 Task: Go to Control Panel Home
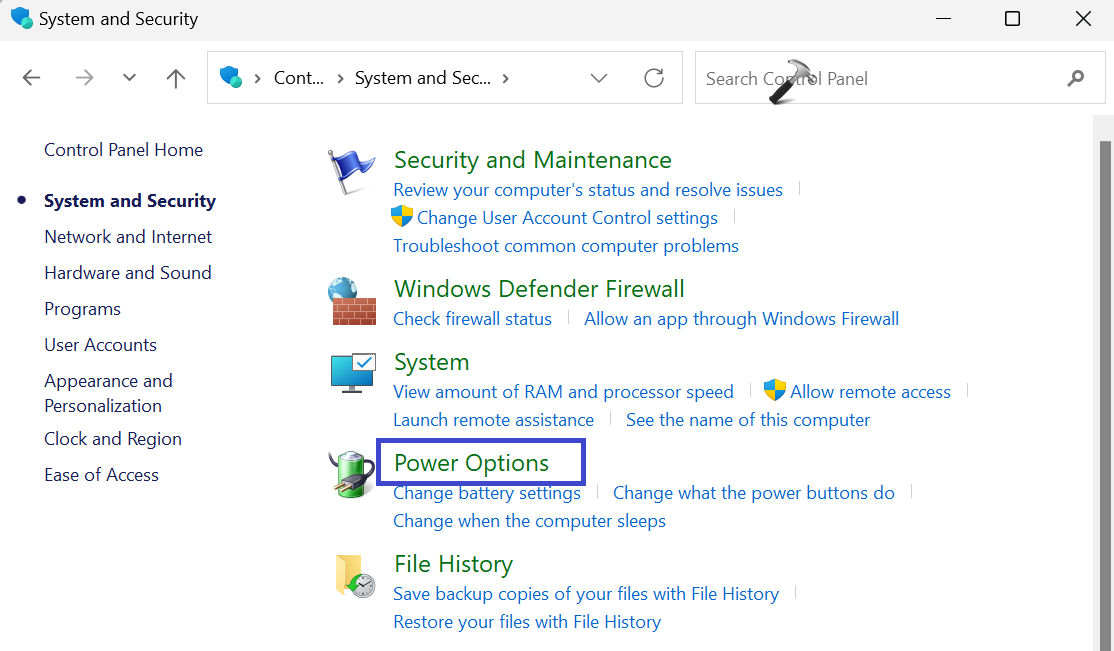click(123, 150)
